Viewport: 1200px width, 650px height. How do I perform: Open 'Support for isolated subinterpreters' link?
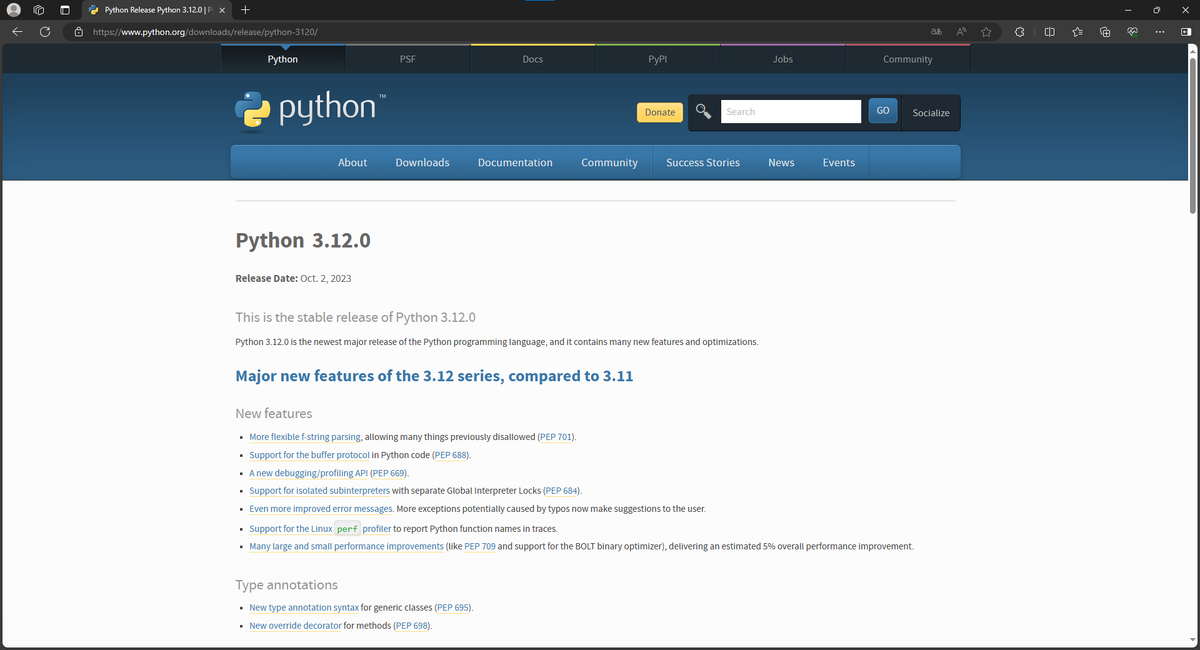pyautogui.click(x=319, y=491)
